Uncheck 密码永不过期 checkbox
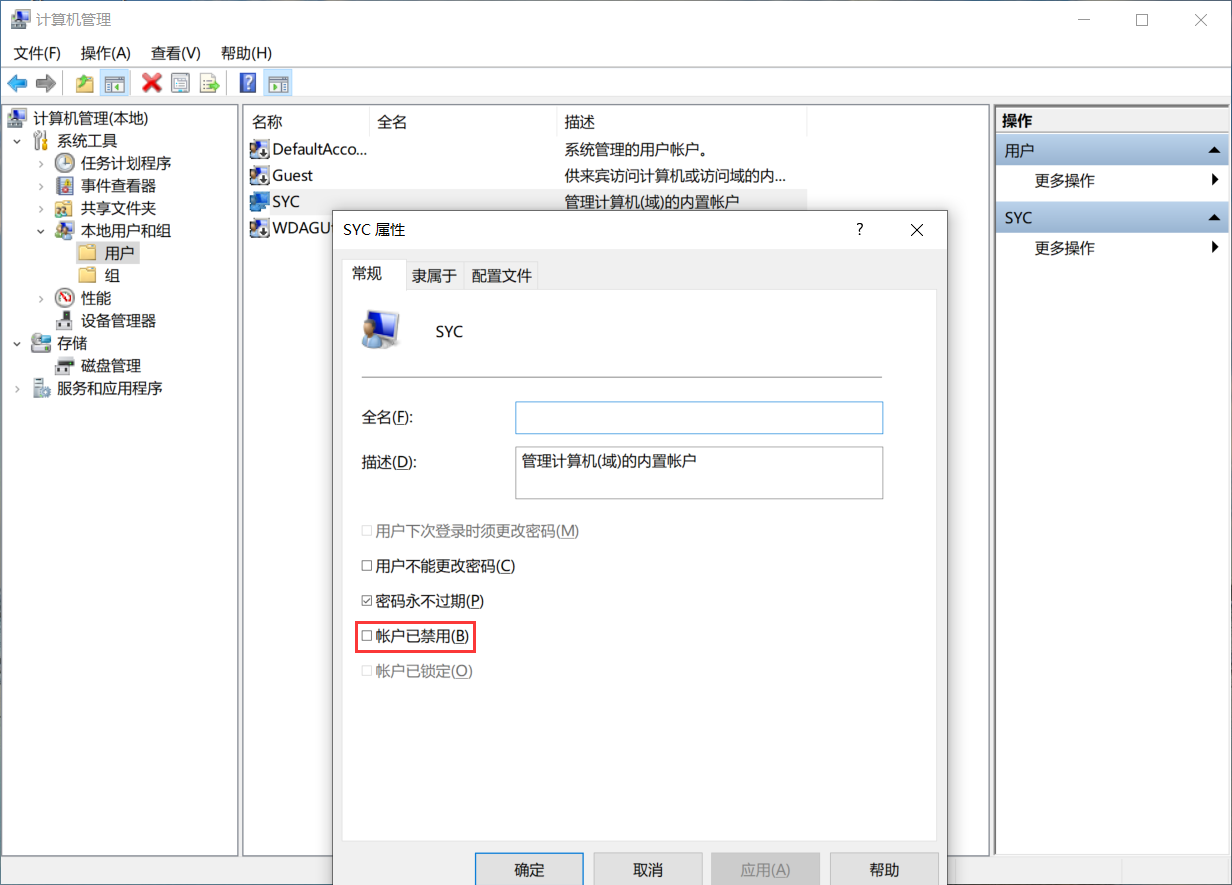Image resolution: width=1232 pixels, height=885 pixels. pos(367,601)
